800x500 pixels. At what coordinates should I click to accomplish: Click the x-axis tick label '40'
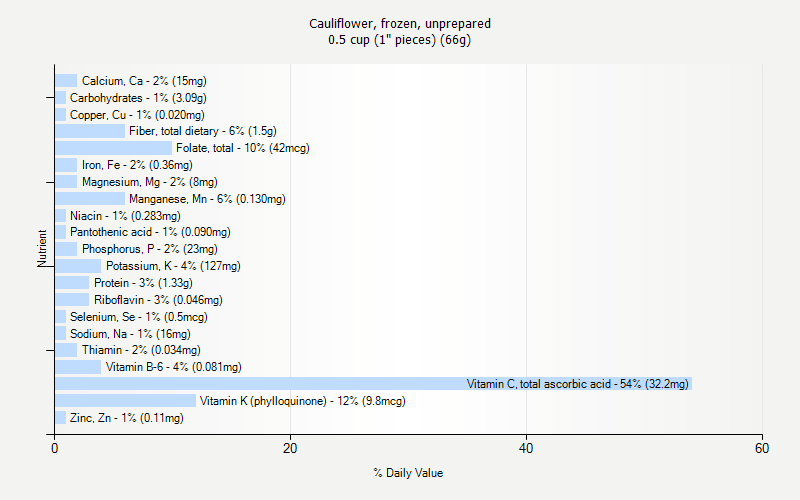(526, 448)
